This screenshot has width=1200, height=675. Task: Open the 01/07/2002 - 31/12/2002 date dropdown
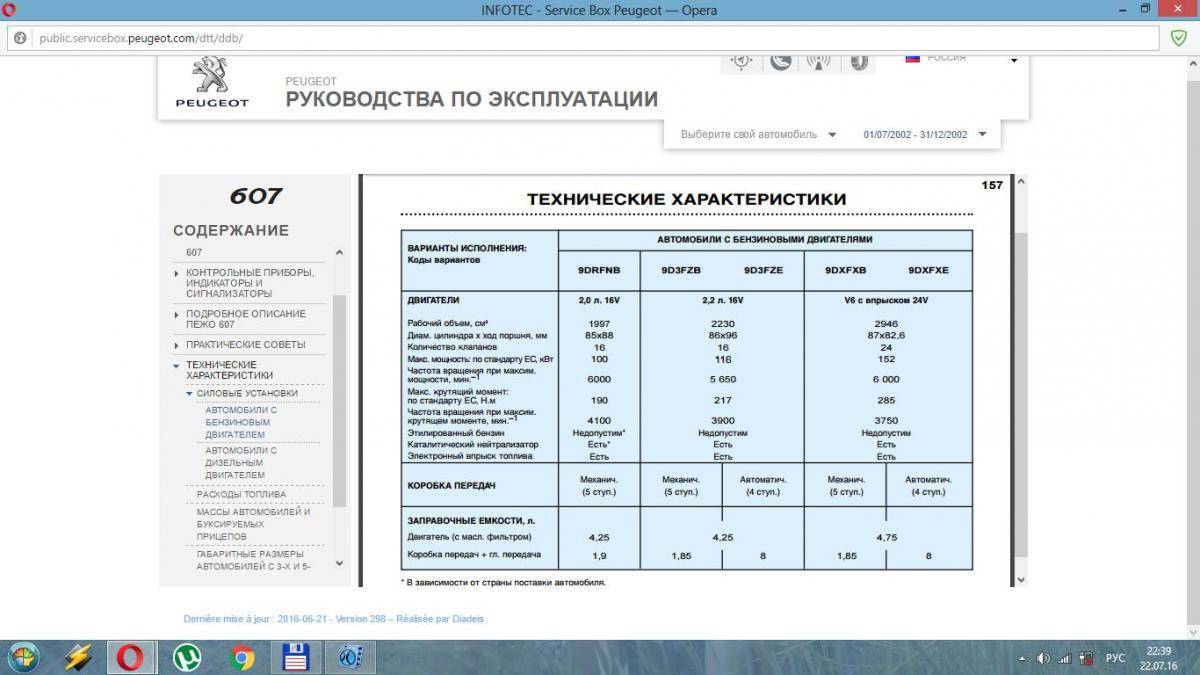click(924, 134)
